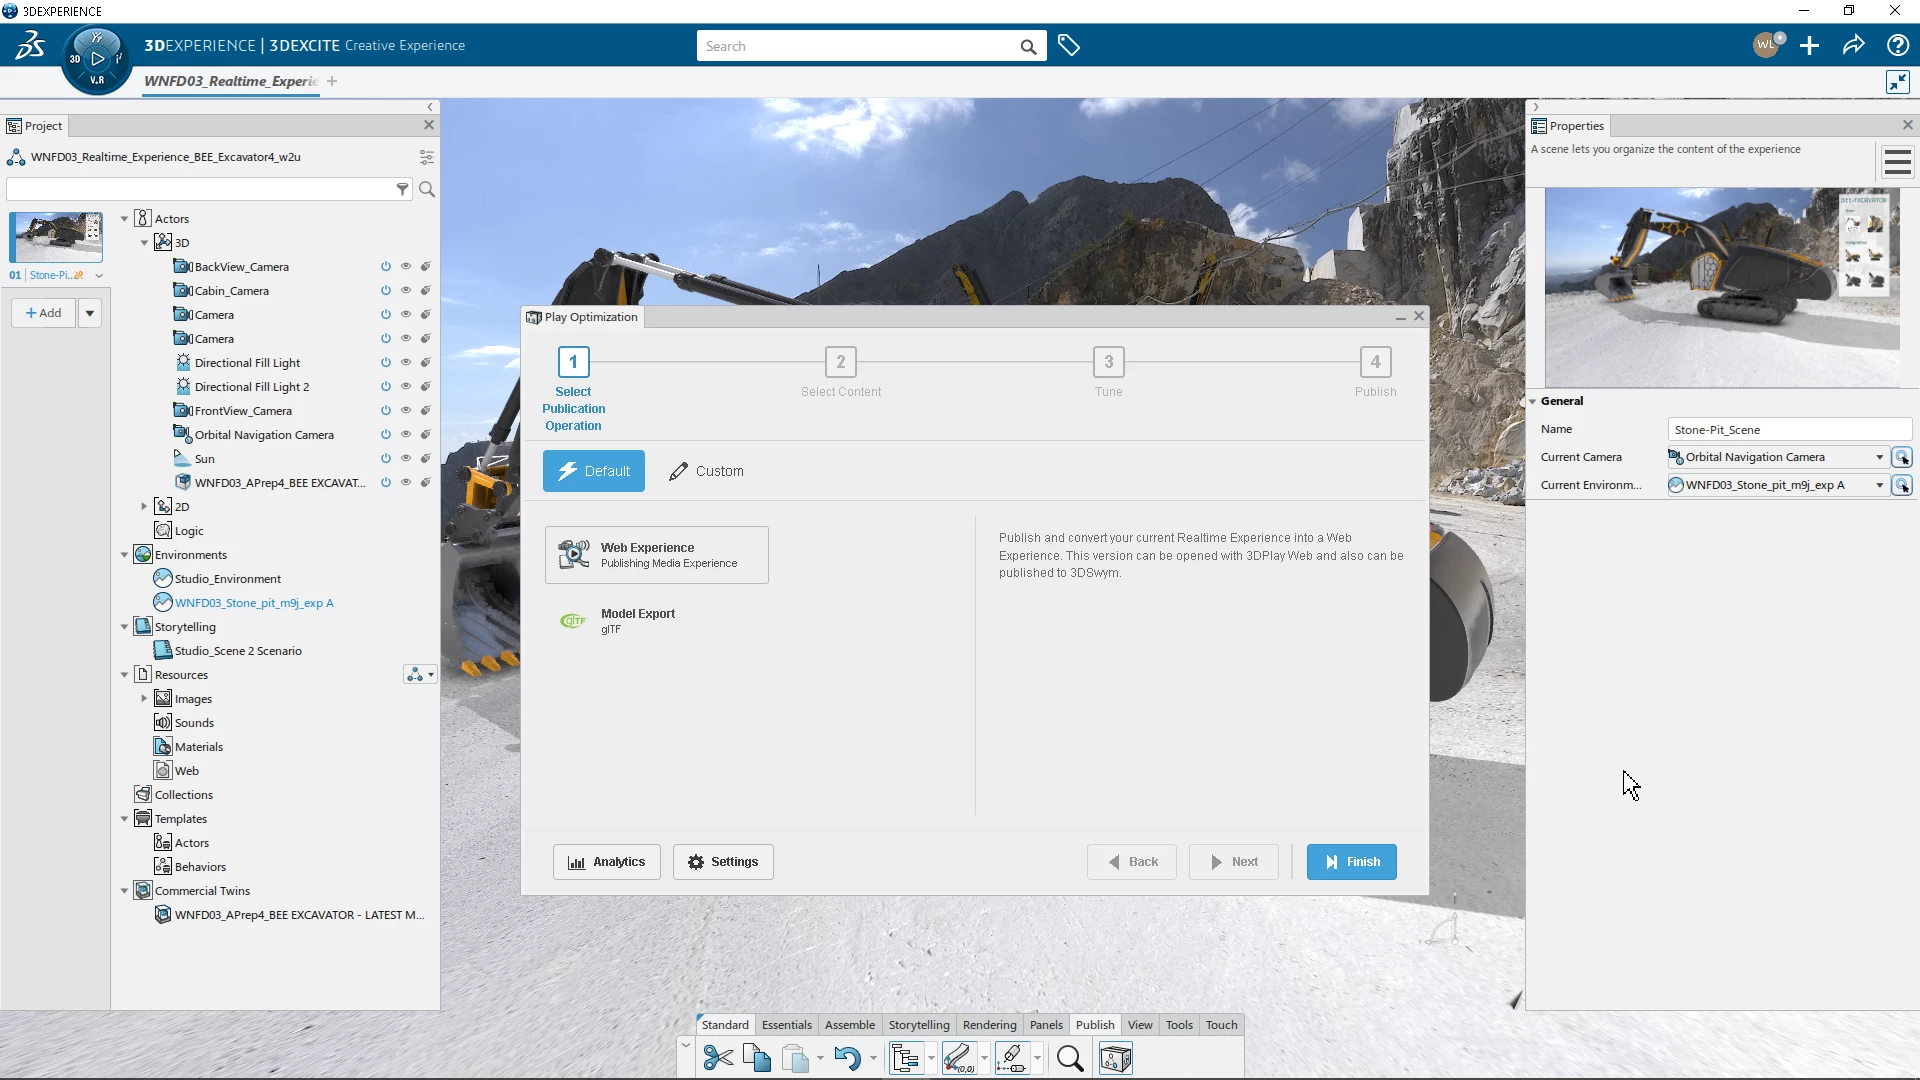The image size is (1920, 1080).
Task: Open the Current Camera dropdown
Action: point(1879,458)
